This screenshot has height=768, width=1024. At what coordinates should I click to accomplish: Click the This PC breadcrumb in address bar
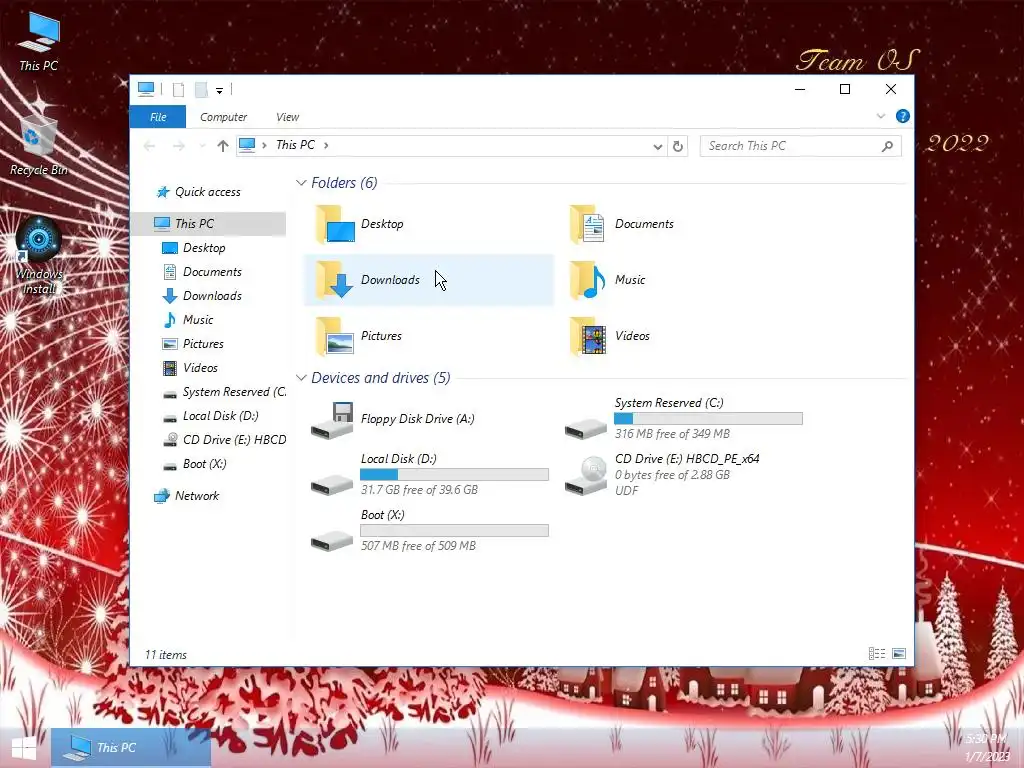tap(295, 145)
